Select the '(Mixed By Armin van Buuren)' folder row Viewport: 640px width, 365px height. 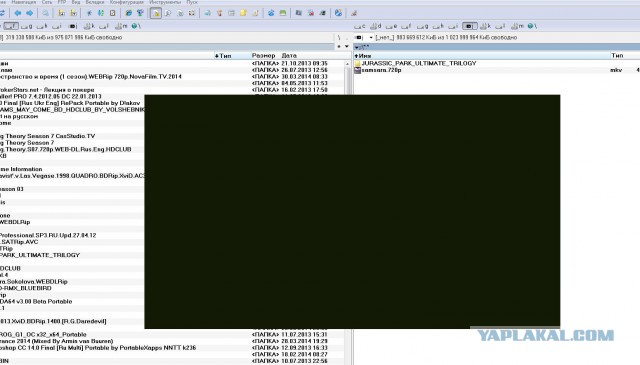point(56,341)
